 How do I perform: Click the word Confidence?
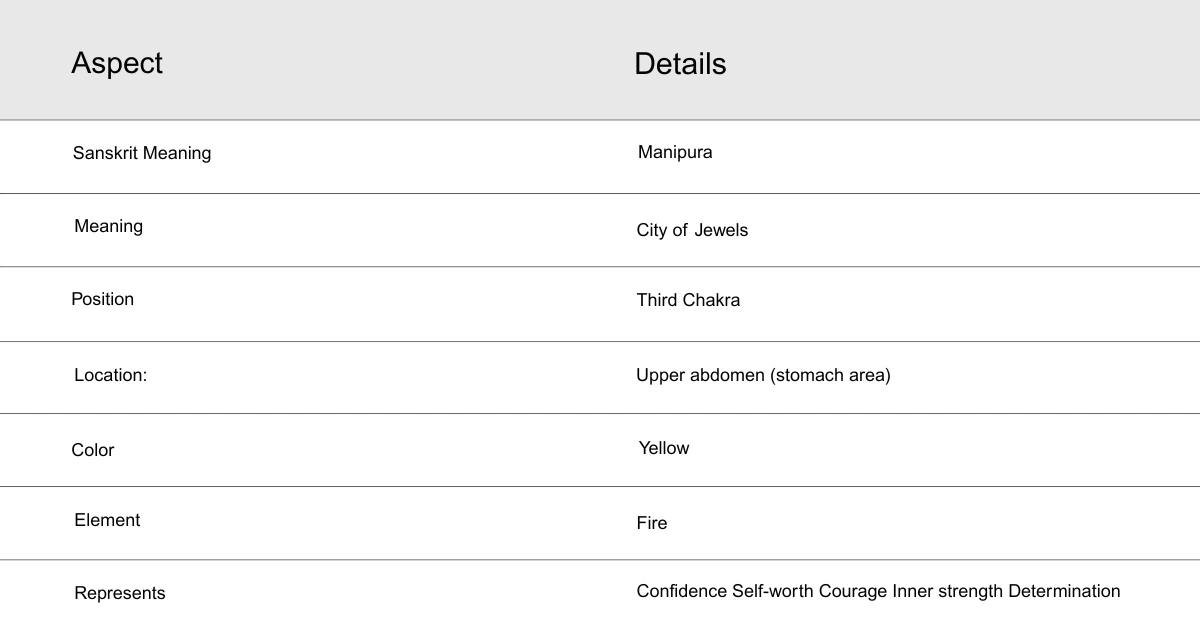coord(681,591)
